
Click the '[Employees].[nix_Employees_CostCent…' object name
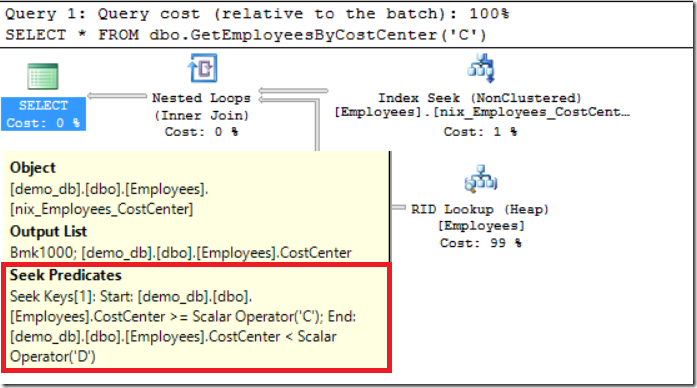pos(482,112)
